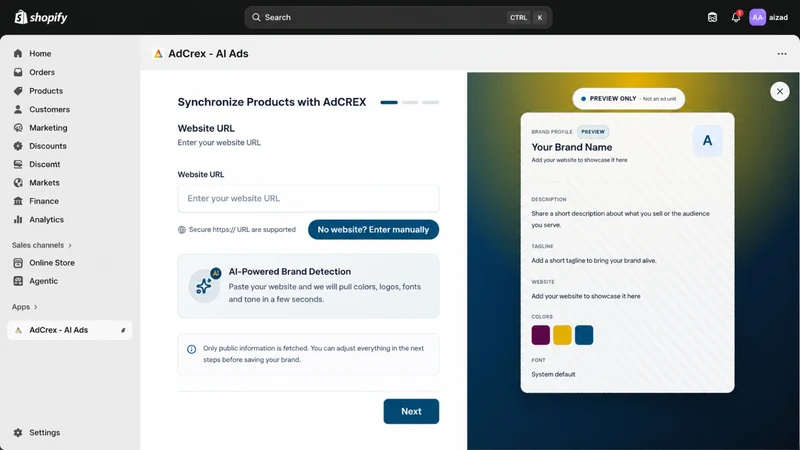Viewport: 800px width, 450px height.
Task: Open the store switcher icon in top bar
Action: click(x=712, y=17)
